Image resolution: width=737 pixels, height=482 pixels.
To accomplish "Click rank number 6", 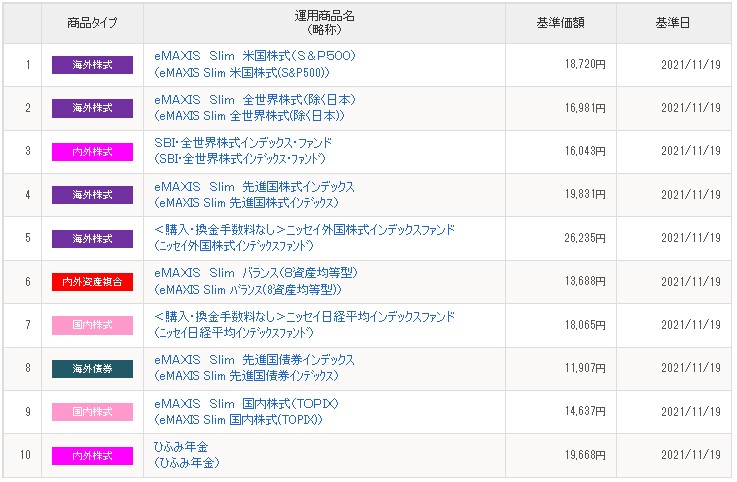I will (x=28, y=282).
